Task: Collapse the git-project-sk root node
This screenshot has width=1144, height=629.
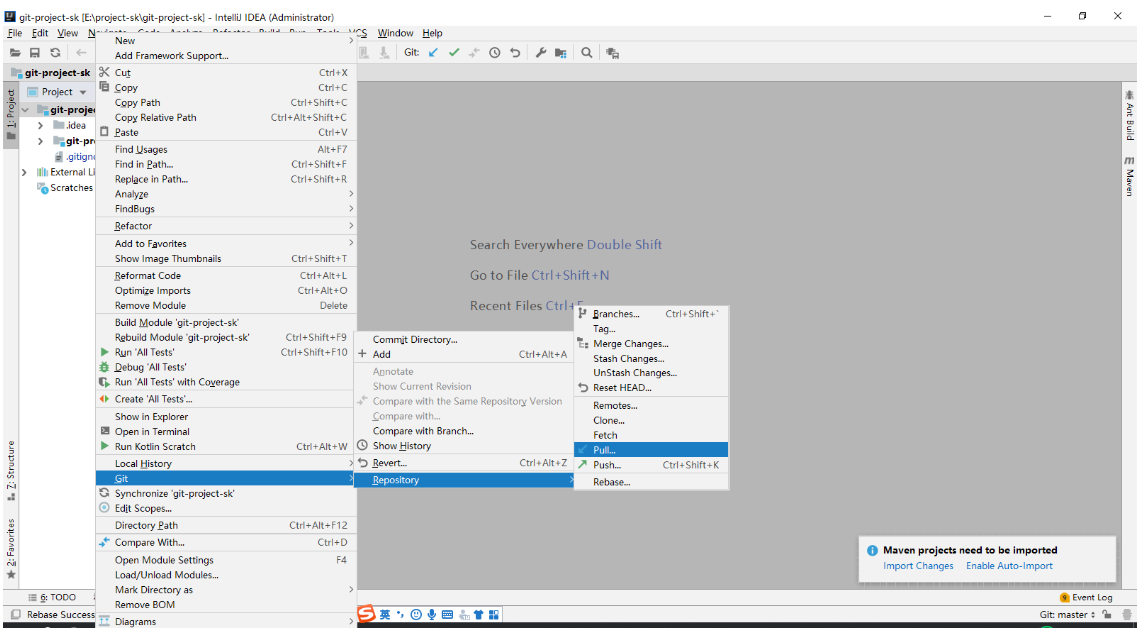Action: 26,109
